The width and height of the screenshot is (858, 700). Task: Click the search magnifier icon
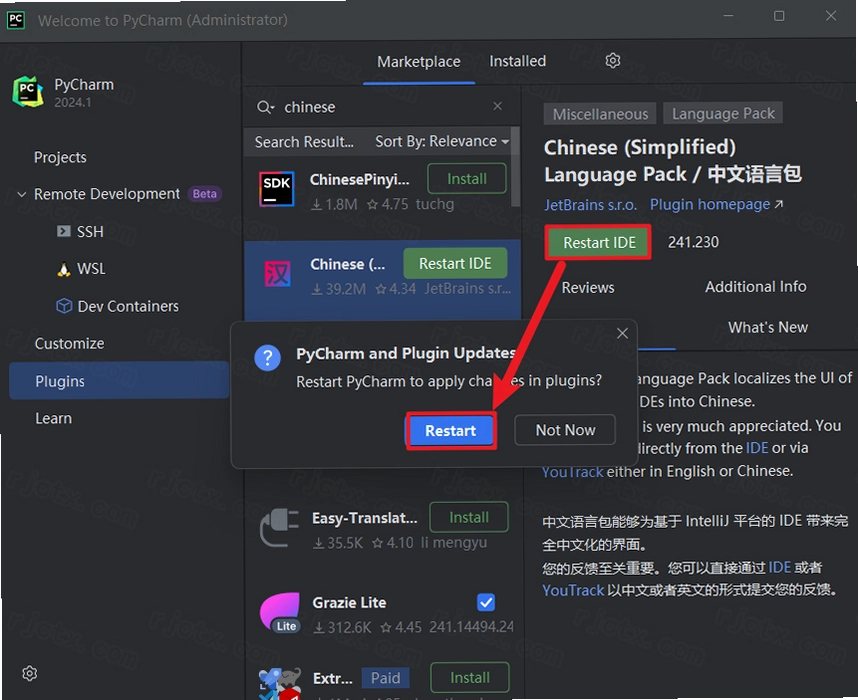[265, 107]
